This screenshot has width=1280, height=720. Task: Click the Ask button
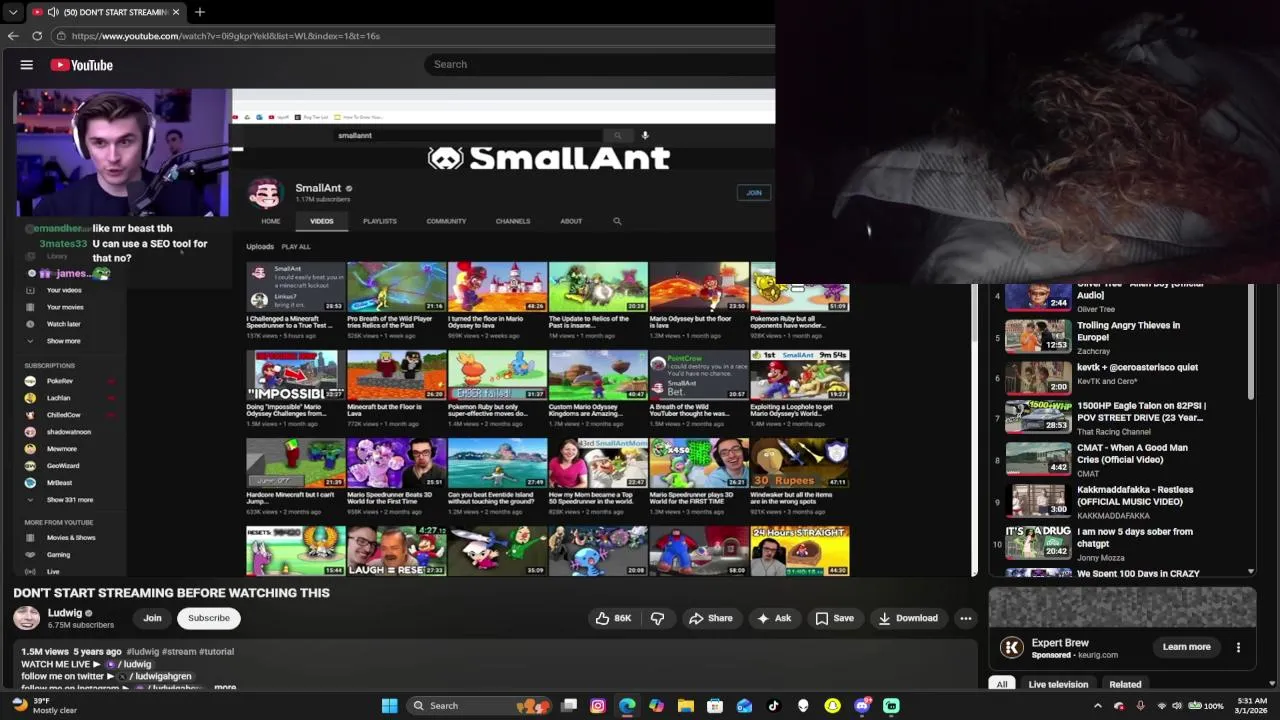774,618
